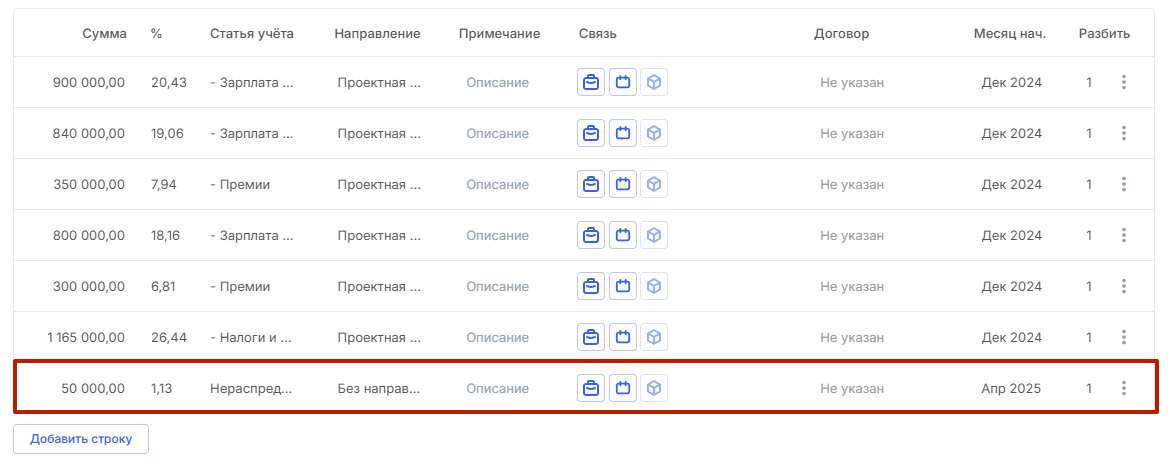Click briefcase link icon in 1 165 000,00 row
Viewport: 1171px width, 465px height.
click(x=591, y=337)
